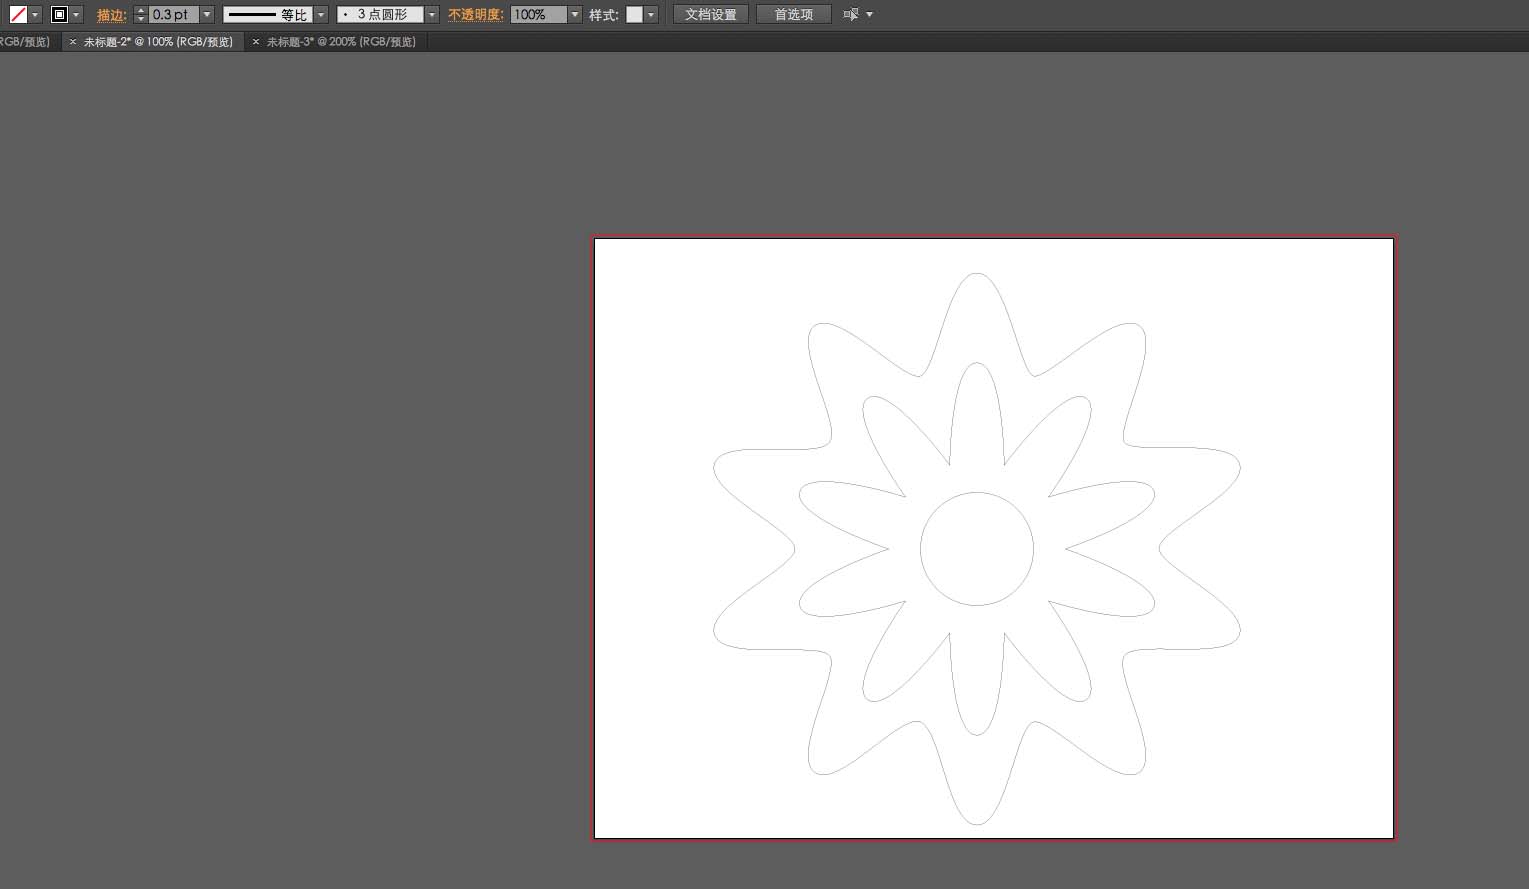Screen dimensions: 1529x889
Task: Click the stroke weight stepper arrows
Action: pos(140,15)
